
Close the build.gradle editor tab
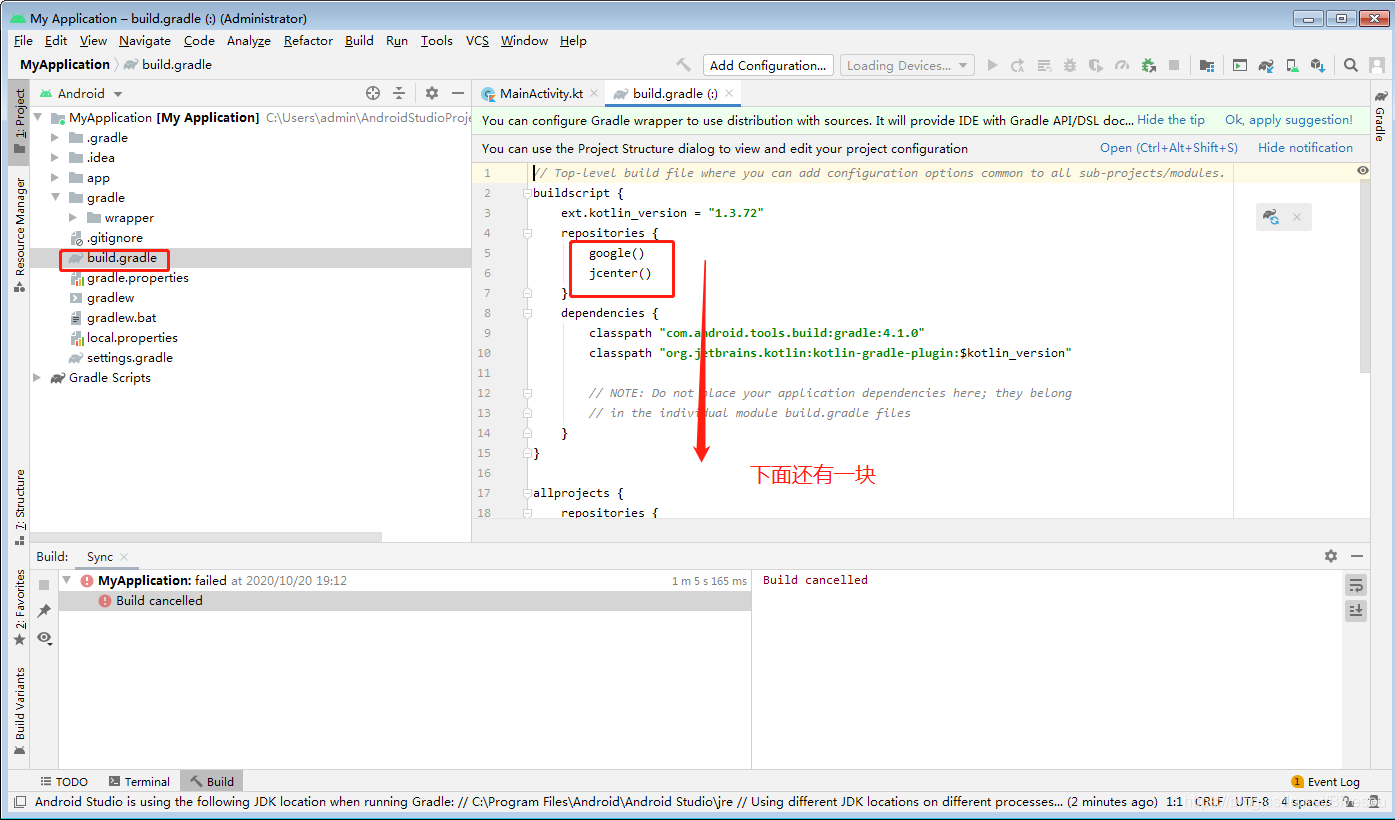point(730,93)
